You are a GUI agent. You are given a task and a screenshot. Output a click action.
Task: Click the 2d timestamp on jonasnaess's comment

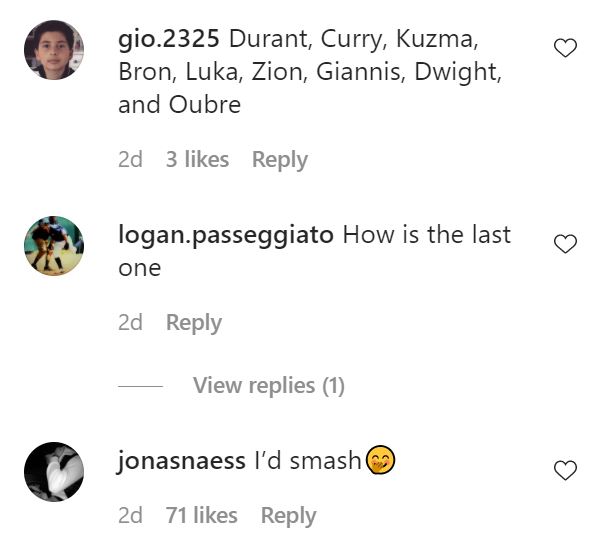coord(130,515)
